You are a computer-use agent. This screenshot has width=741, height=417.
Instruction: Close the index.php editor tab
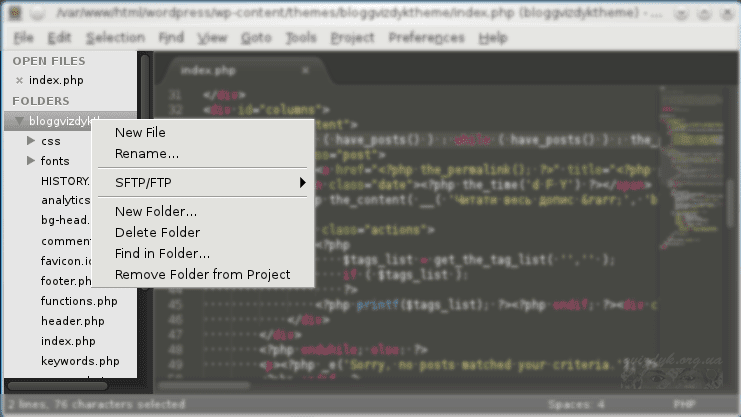click(x=305, y=70)
